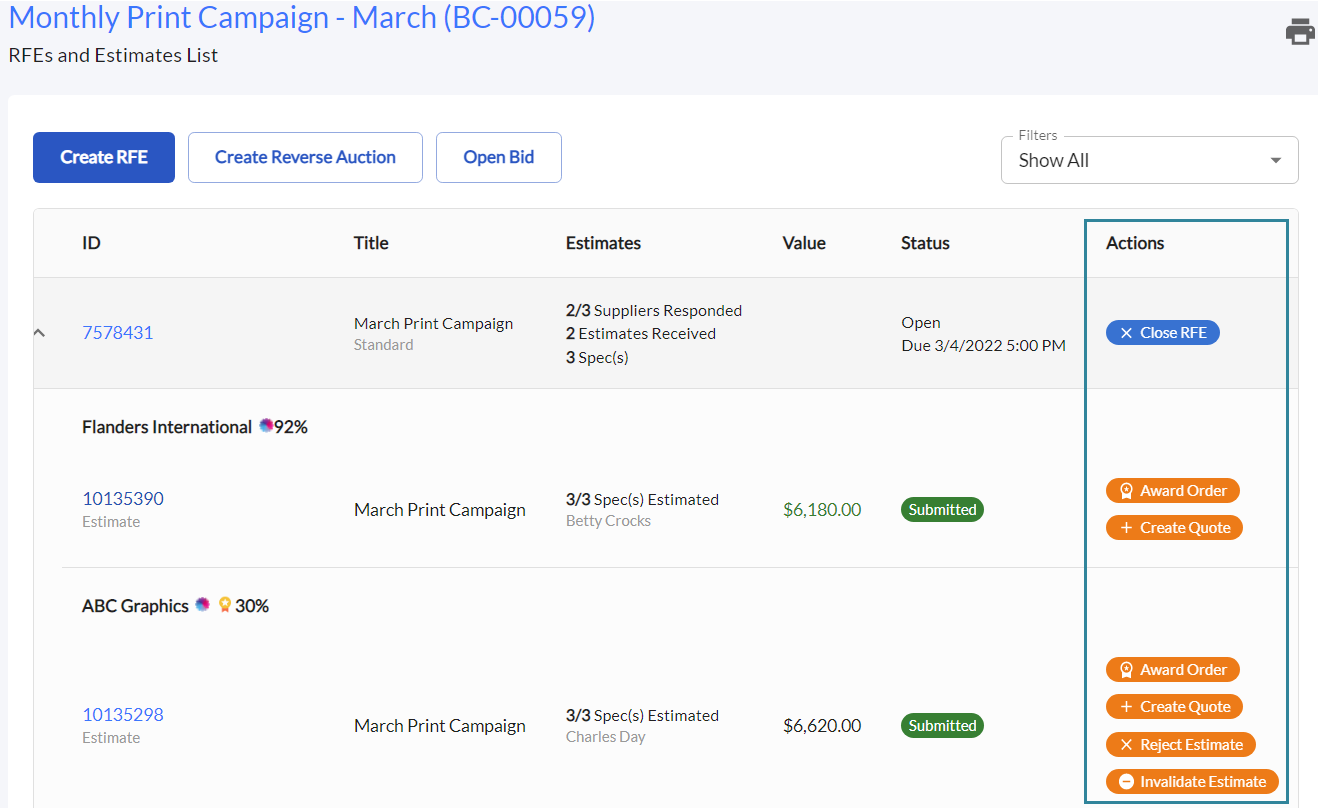Click the Reject Estimate button
Viewport: 1318px width, 808px height.
coord(1181,744)
